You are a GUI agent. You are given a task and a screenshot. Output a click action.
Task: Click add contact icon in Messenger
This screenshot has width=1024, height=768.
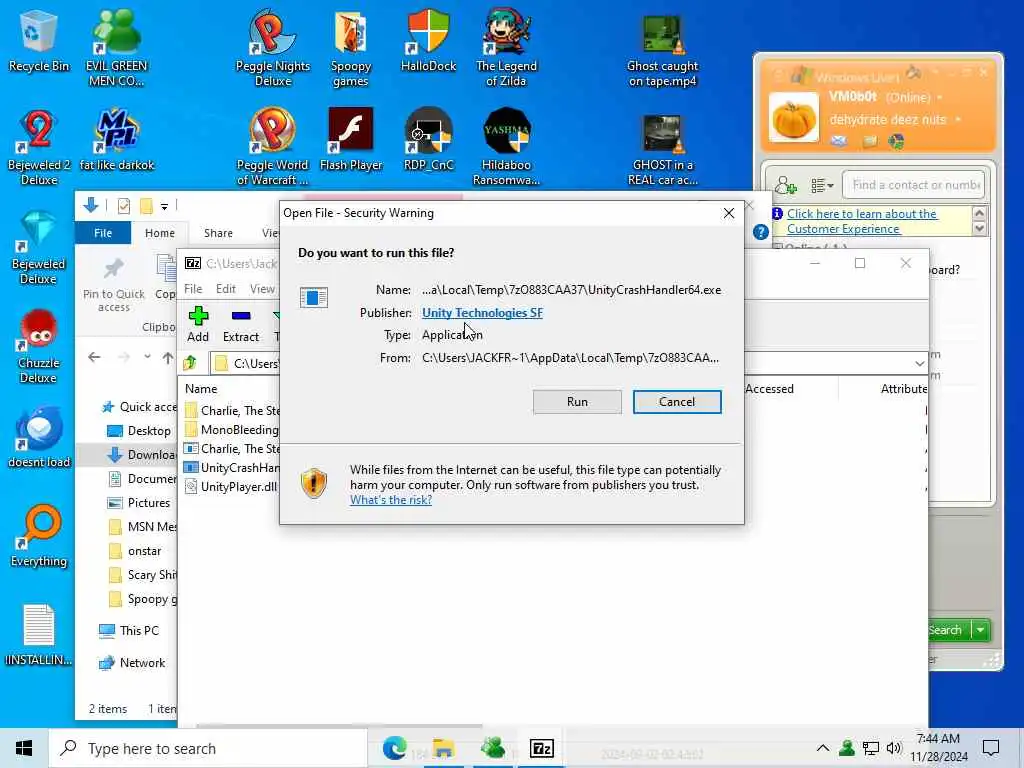point(786,185)
